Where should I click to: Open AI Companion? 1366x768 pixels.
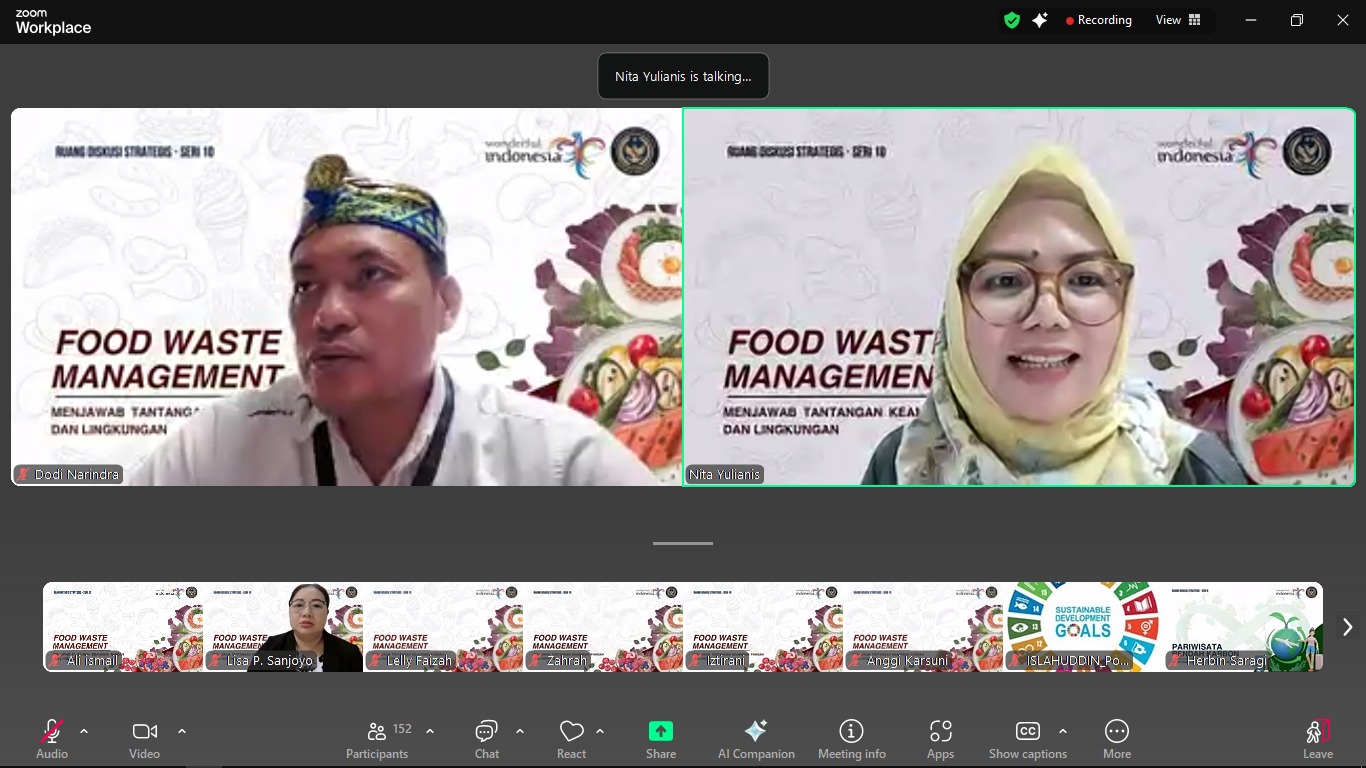pos(756,739)
